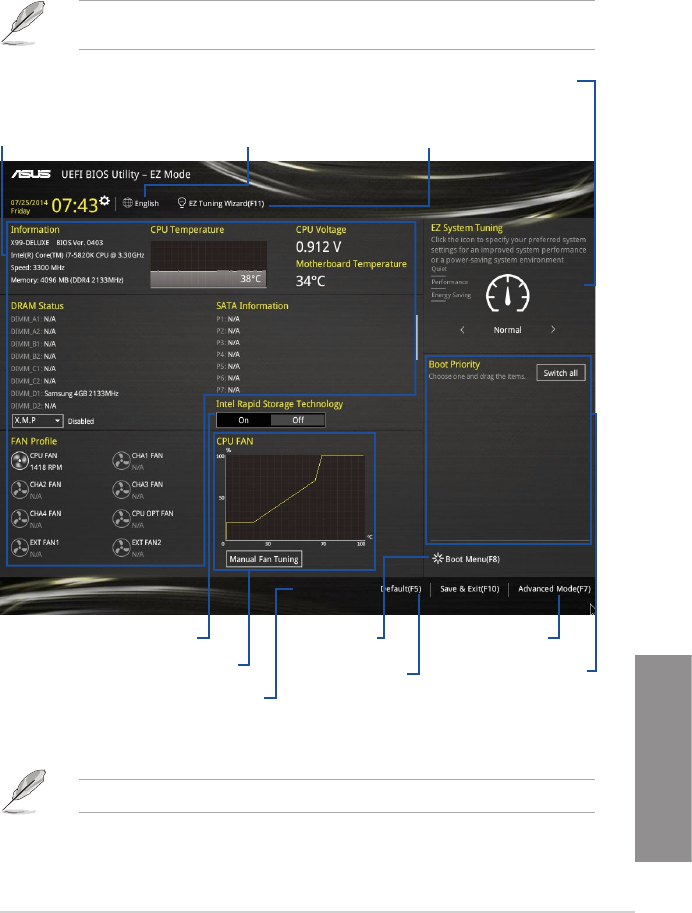
Task: Click the 34°C motherboard temperature value
Action: point(310,281)
